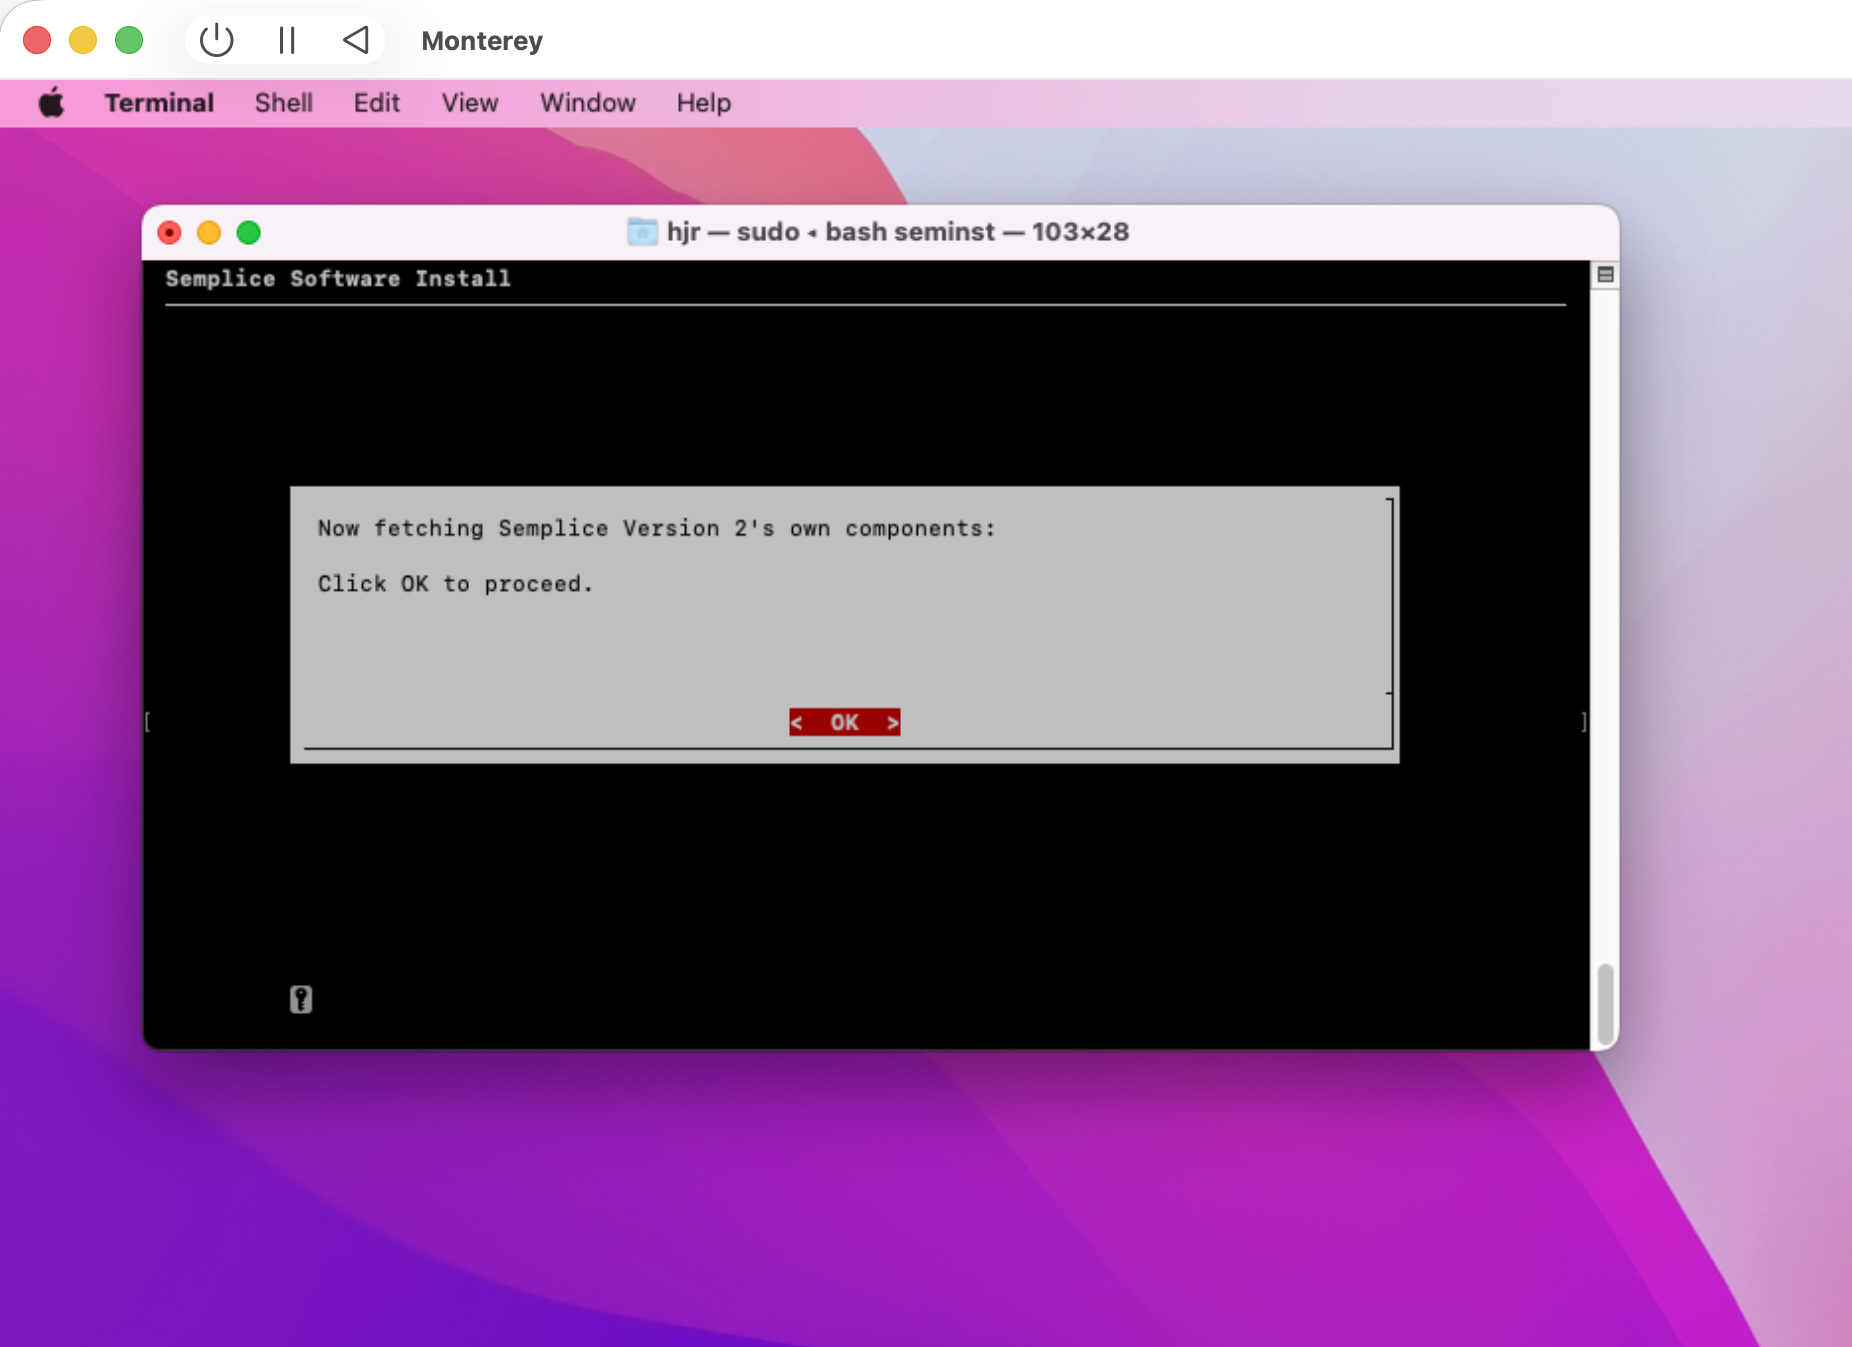This screenshot has width=1852, height=1347.
Task: Minimize the terminal window with the yellow button
Action: coord(209,231)
